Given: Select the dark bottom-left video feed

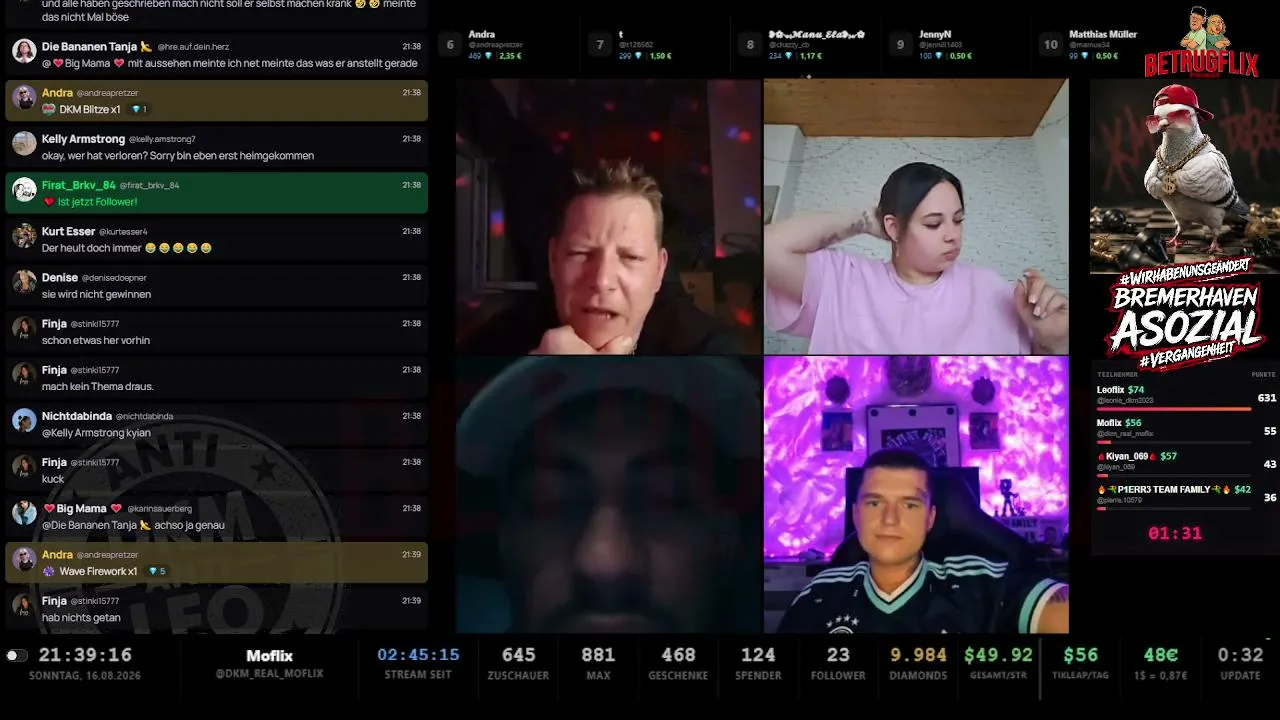Looking at the screenshot, I should point(608,495).
